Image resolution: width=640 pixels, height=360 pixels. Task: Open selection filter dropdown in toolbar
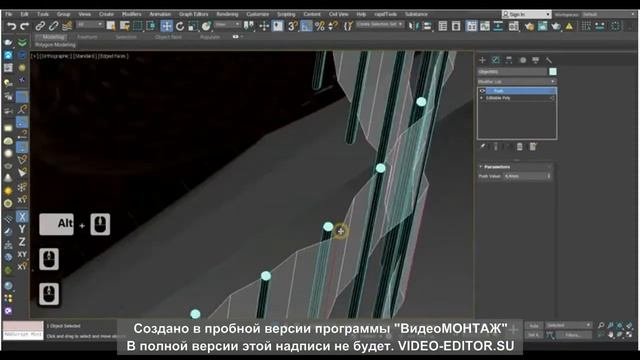90,25
